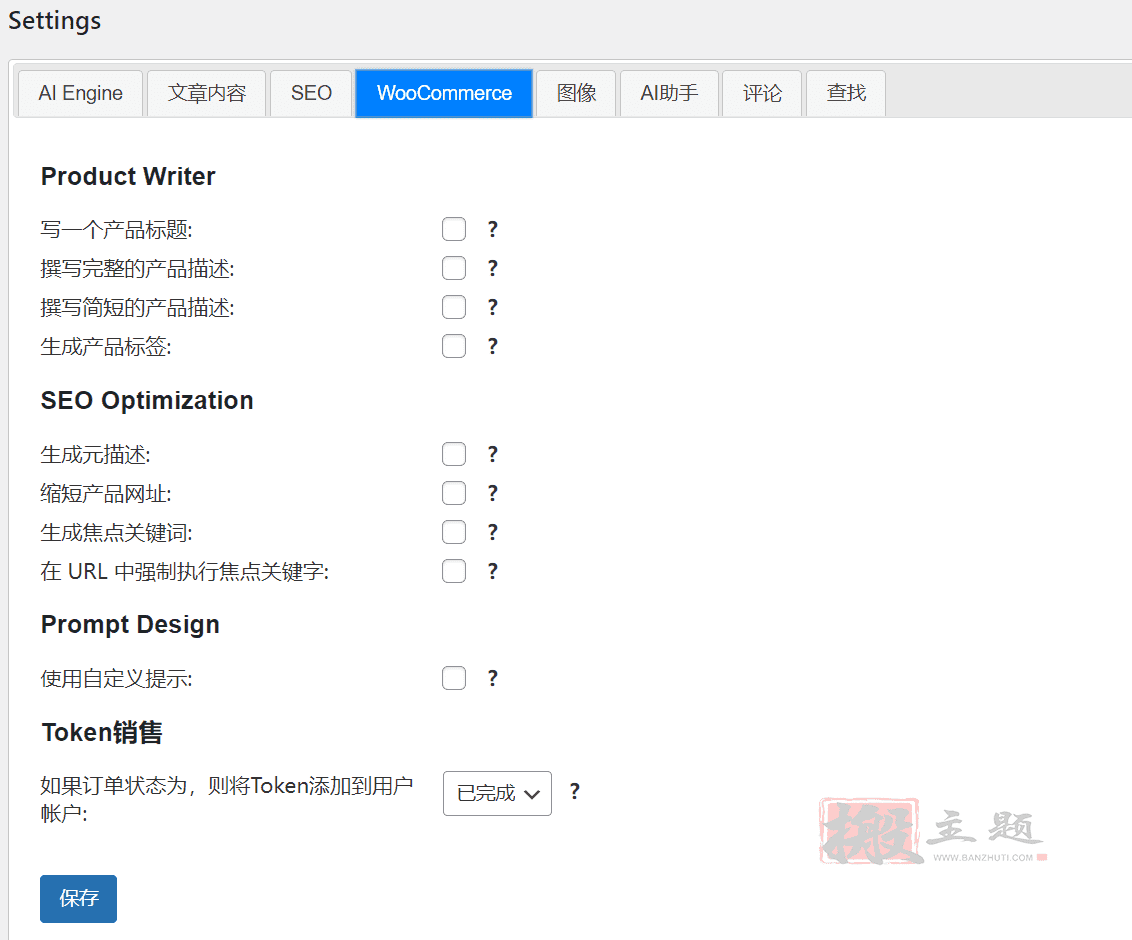Viewport: 1132px width, 940px height.
Task: Click the Token销售 heading
Action: (x=102, y=733)
